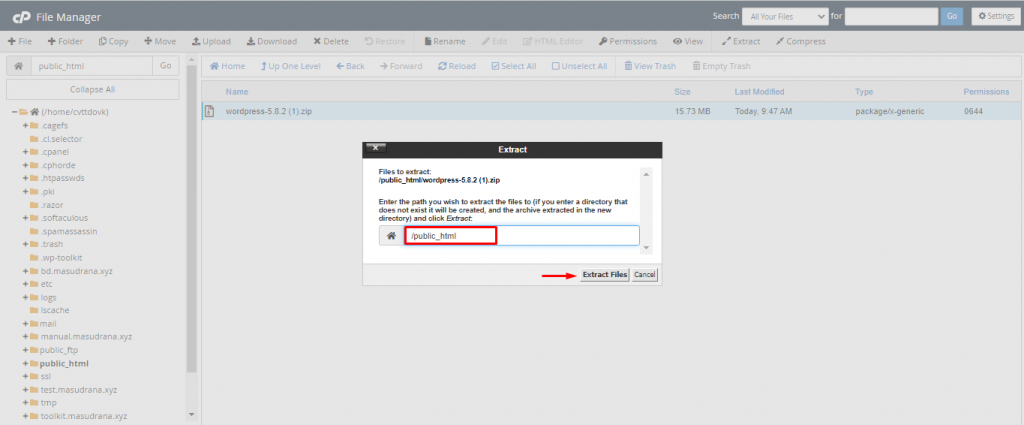This screenshot has width=1024, height=425.
Task: Focus the search text field
Action: tap(891, 16)
